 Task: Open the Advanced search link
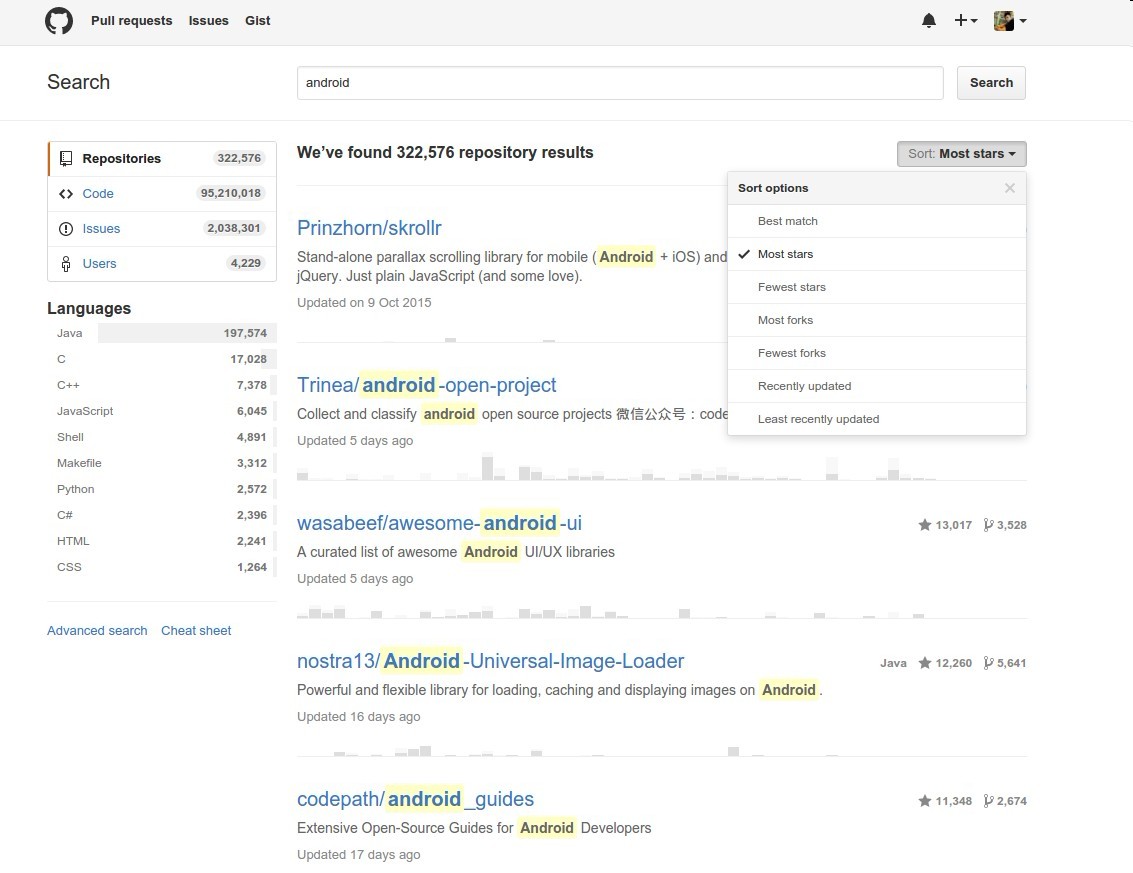(x=97, y=631)
